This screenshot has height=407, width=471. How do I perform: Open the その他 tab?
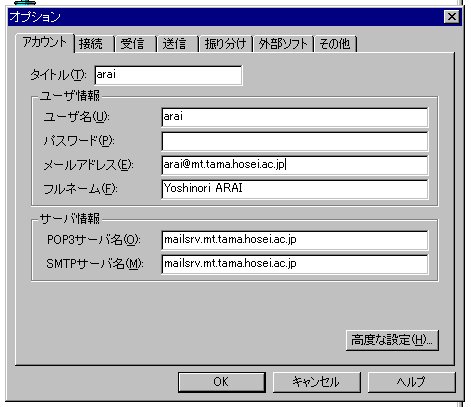pyautogui.click(x=335, y=44)
